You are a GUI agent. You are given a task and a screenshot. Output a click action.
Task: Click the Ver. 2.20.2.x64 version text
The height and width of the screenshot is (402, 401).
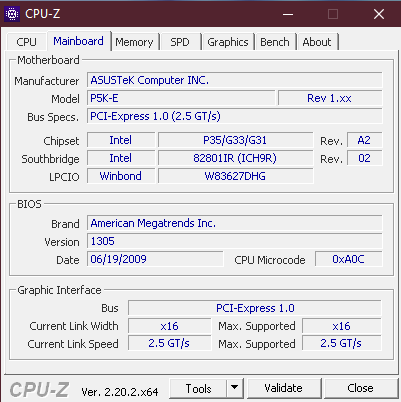pyautogui.click(x=120, y=392)
